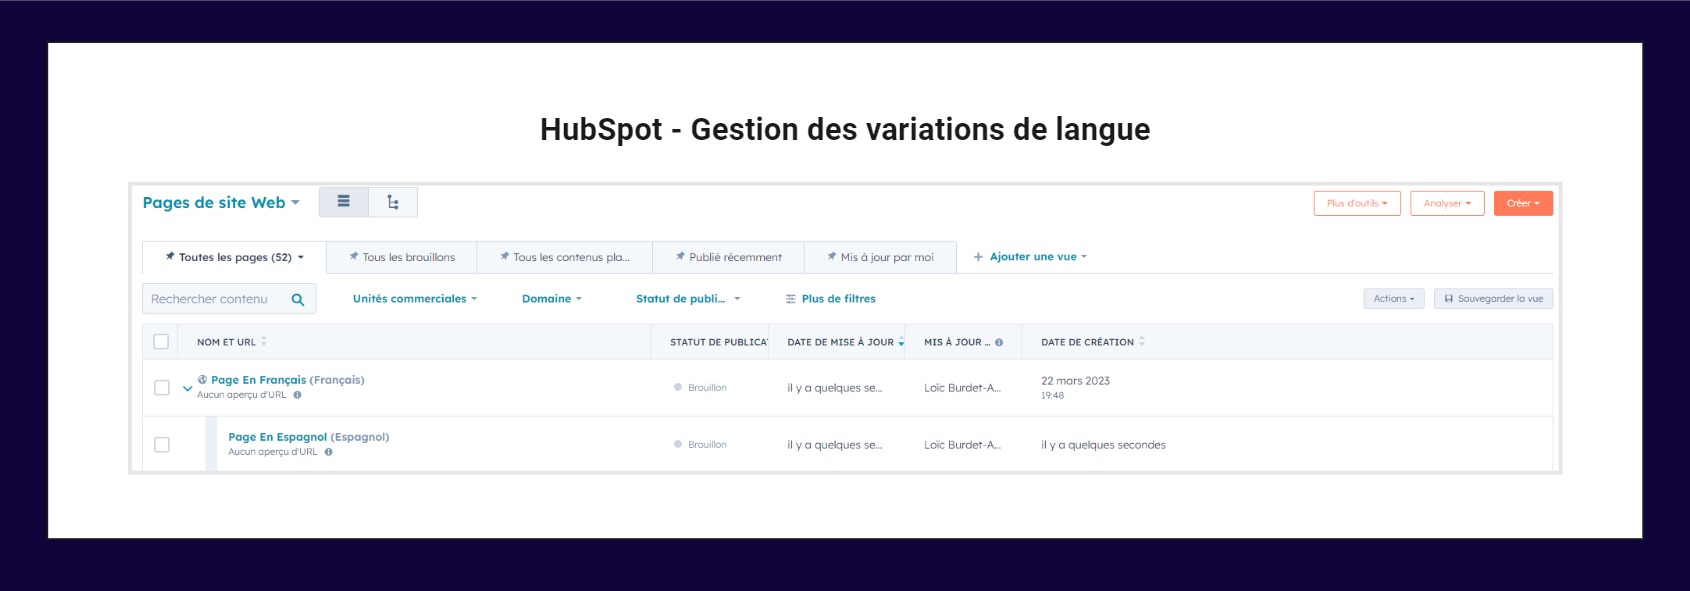Click Plus de filtres

831,299
